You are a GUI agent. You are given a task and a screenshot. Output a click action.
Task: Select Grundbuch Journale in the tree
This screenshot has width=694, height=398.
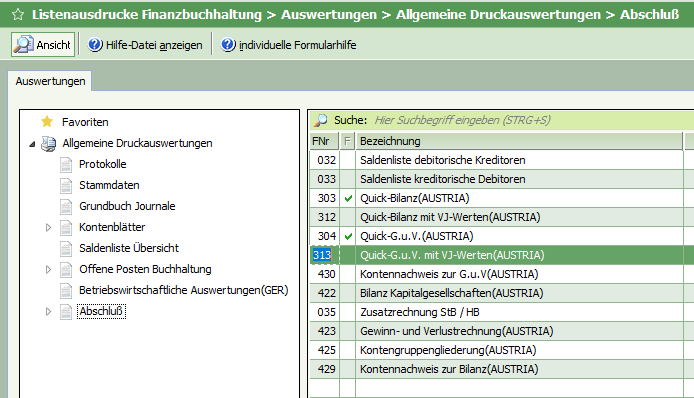[127, 206]
